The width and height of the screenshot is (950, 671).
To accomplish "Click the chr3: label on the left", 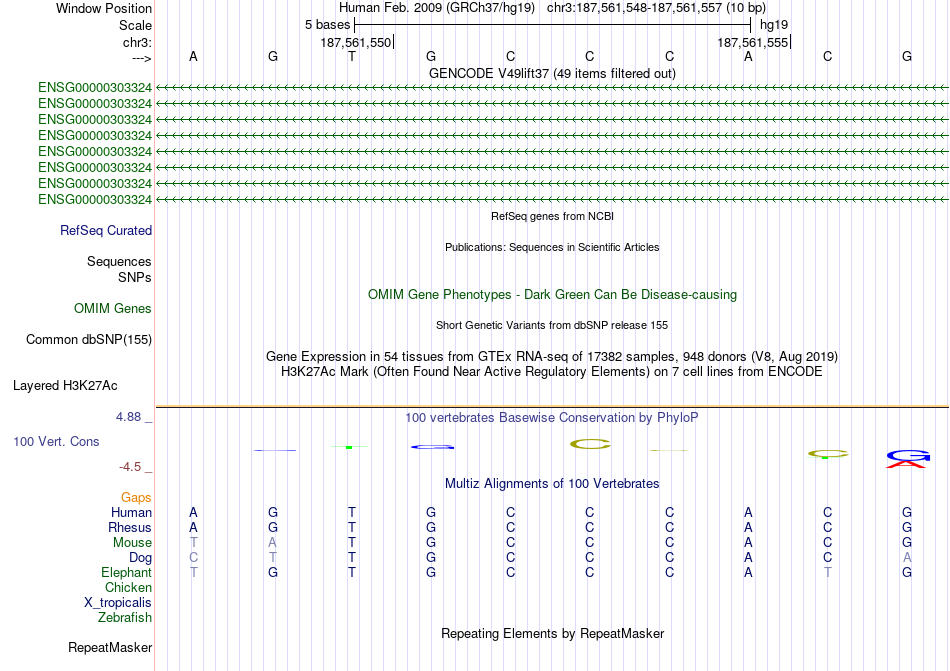I will (x=137, y=42).
